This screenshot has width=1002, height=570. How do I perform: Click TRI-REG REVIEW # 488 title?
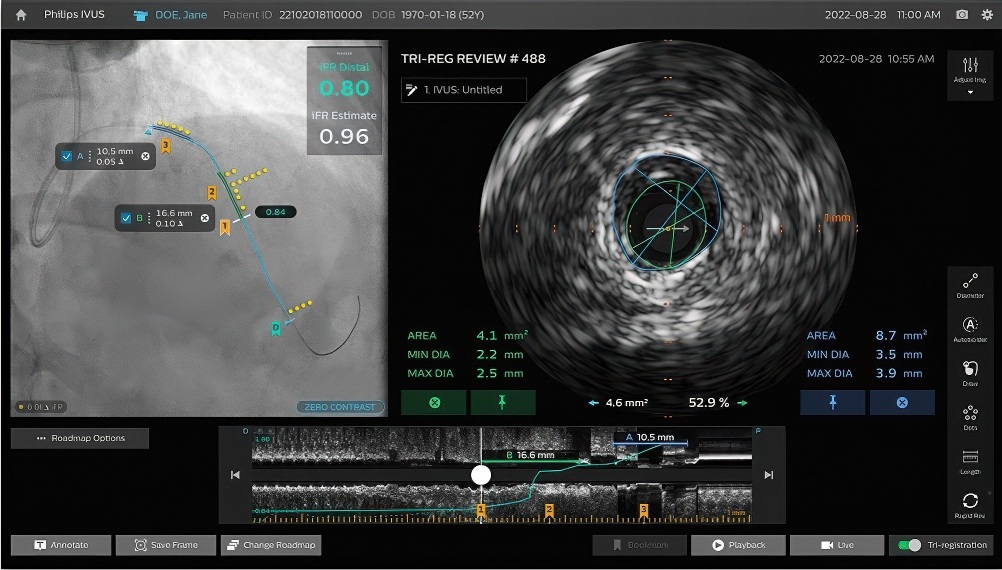point(474,59)
